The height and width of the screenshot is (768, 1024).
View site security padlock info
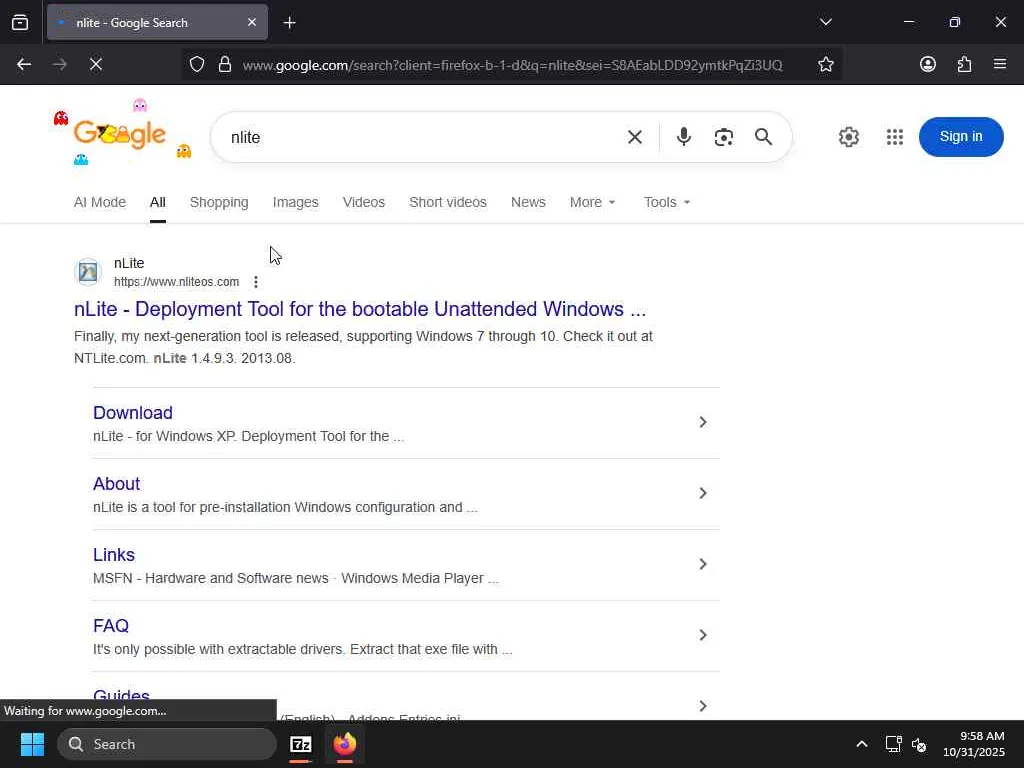tap(225, 64)
